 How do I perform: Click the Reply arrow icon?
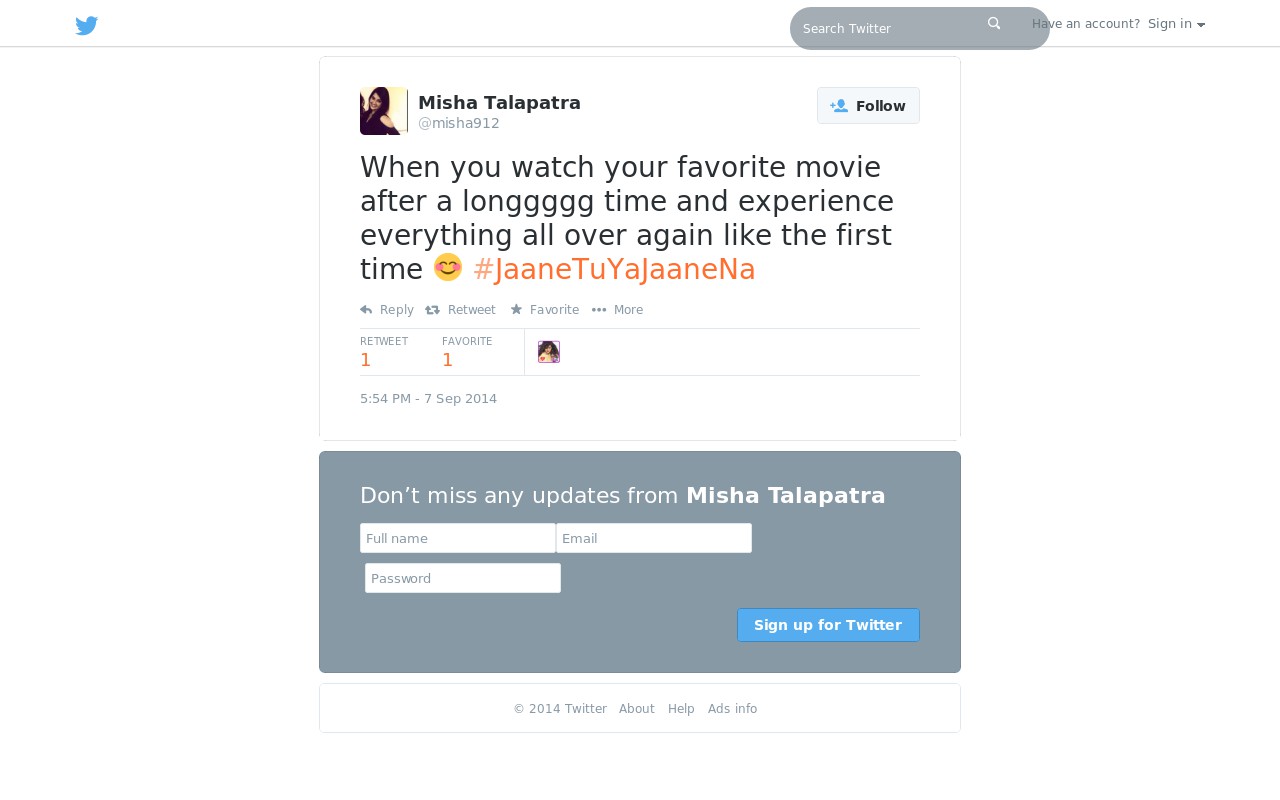pos(366,310)
